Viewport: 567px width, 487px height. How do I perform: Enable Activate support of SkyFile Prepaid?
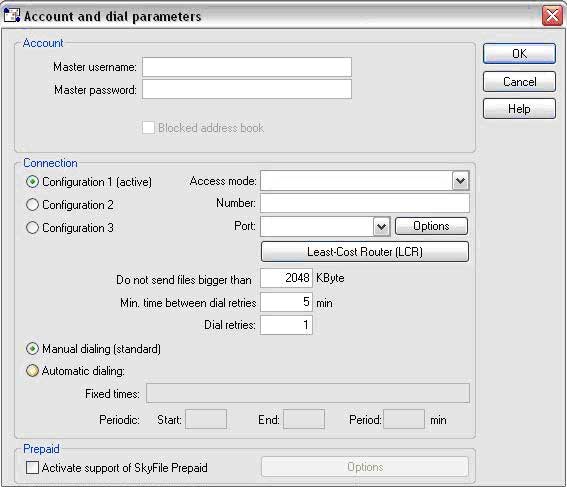tap(32, 467)
